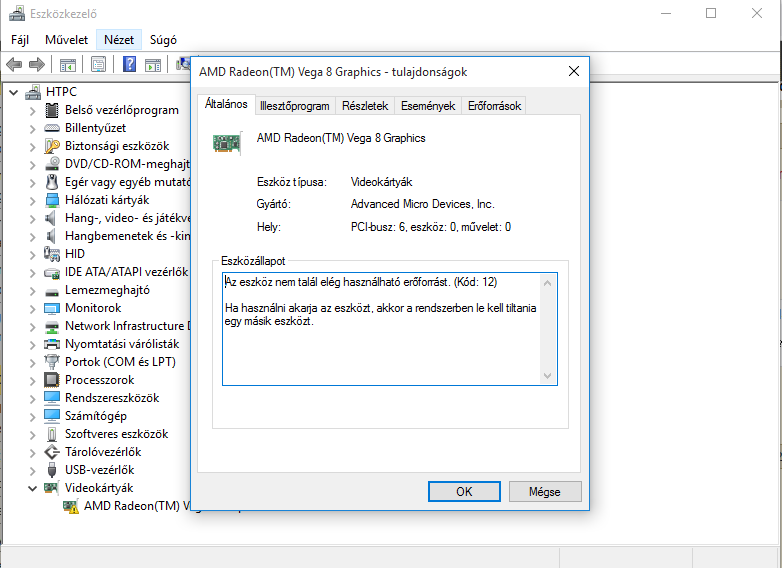Click the blue Help question mark icon
782x568 pixels.
129,64
